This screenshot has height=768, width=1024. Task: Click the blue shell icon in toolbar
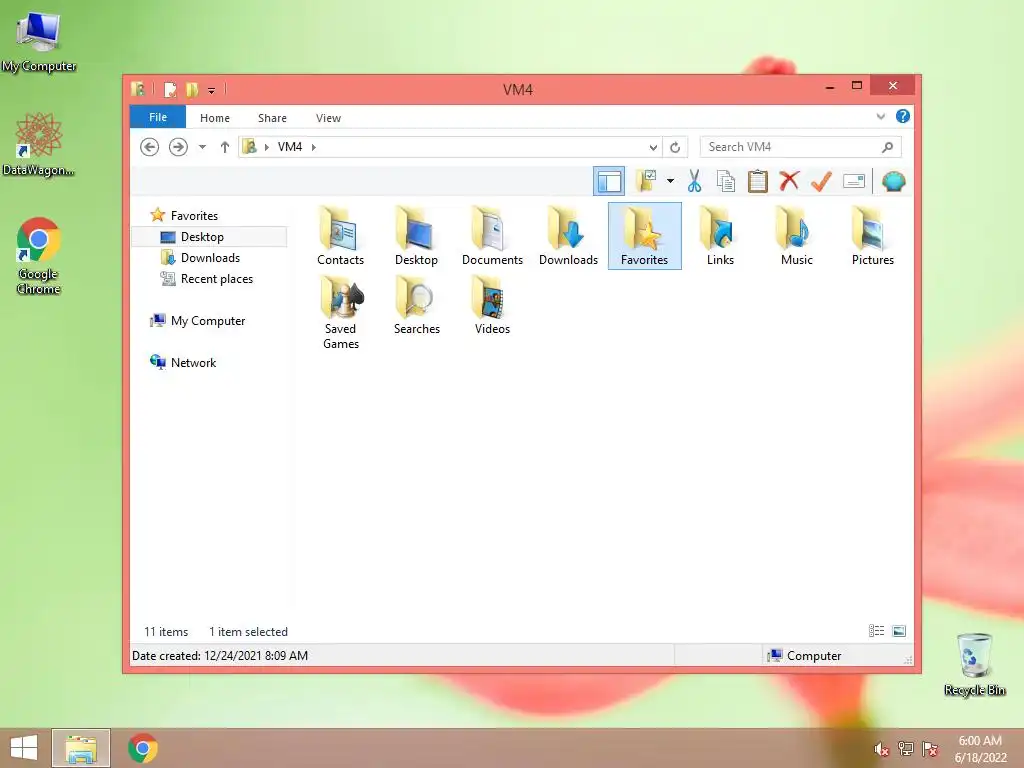tap(893, 181)
